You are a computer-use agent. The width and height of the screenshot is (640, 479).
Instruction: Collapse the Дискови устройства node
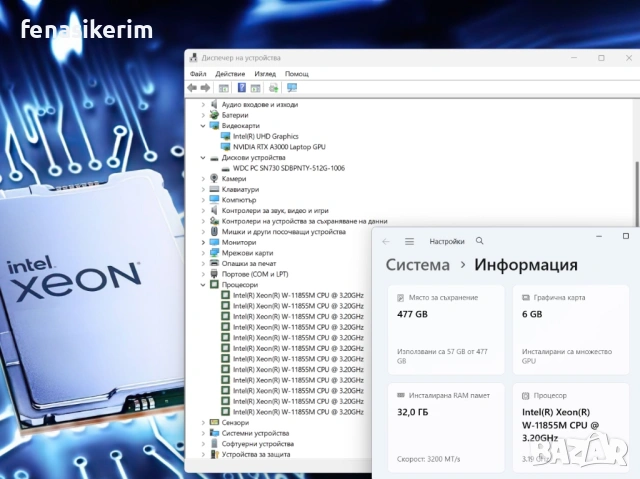(203, 157)
